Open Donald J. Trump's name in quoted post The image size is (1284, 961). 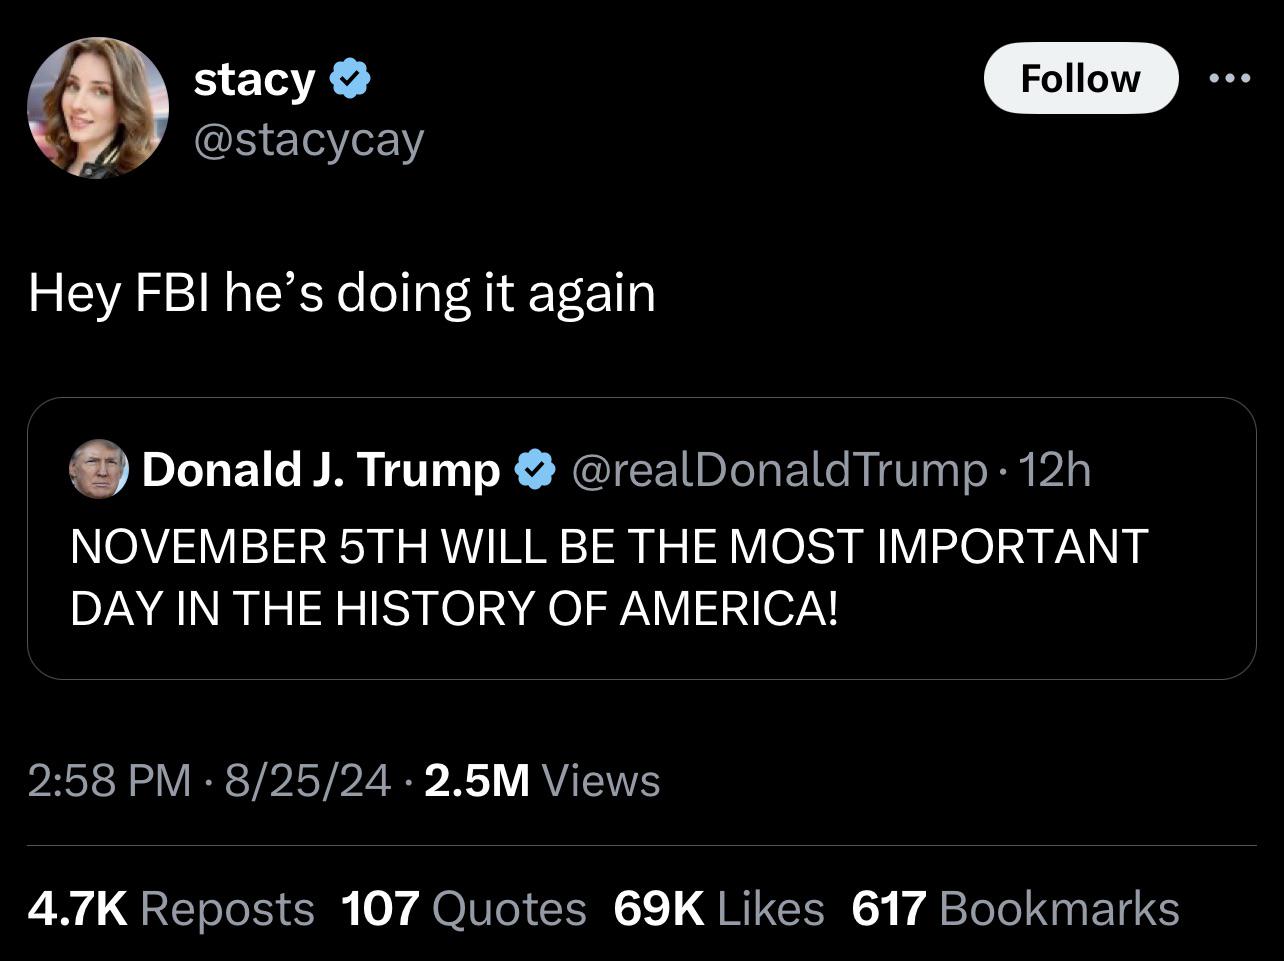pos(320,469)
